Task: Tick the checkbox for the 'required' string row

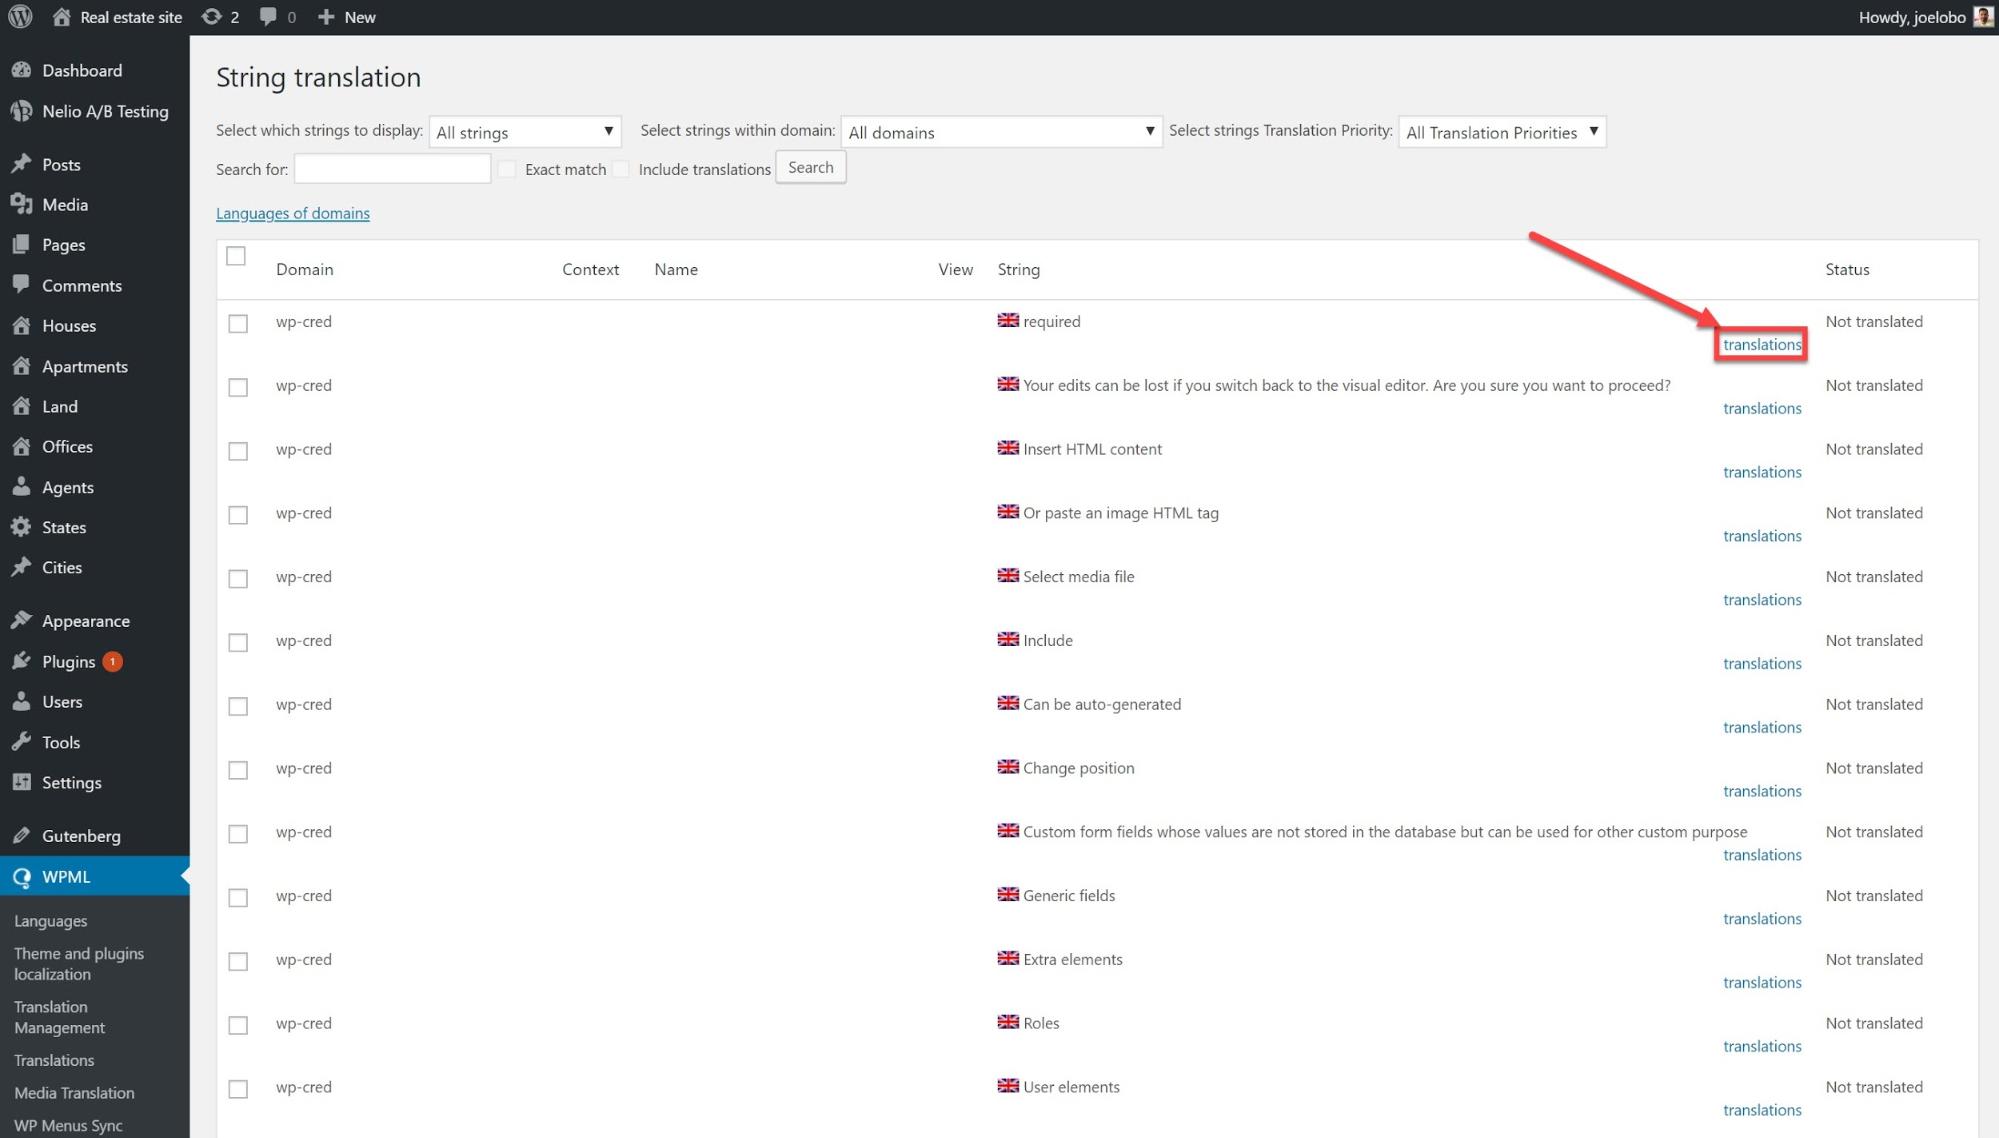Action: 238,323
